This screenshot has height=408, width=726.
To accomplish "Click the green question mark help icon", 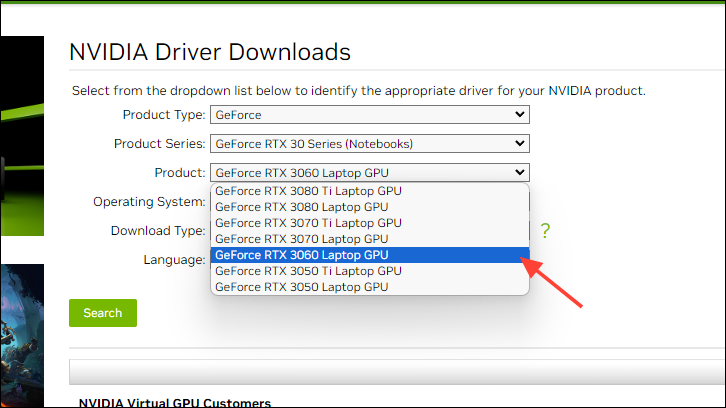I will (545, 230).
